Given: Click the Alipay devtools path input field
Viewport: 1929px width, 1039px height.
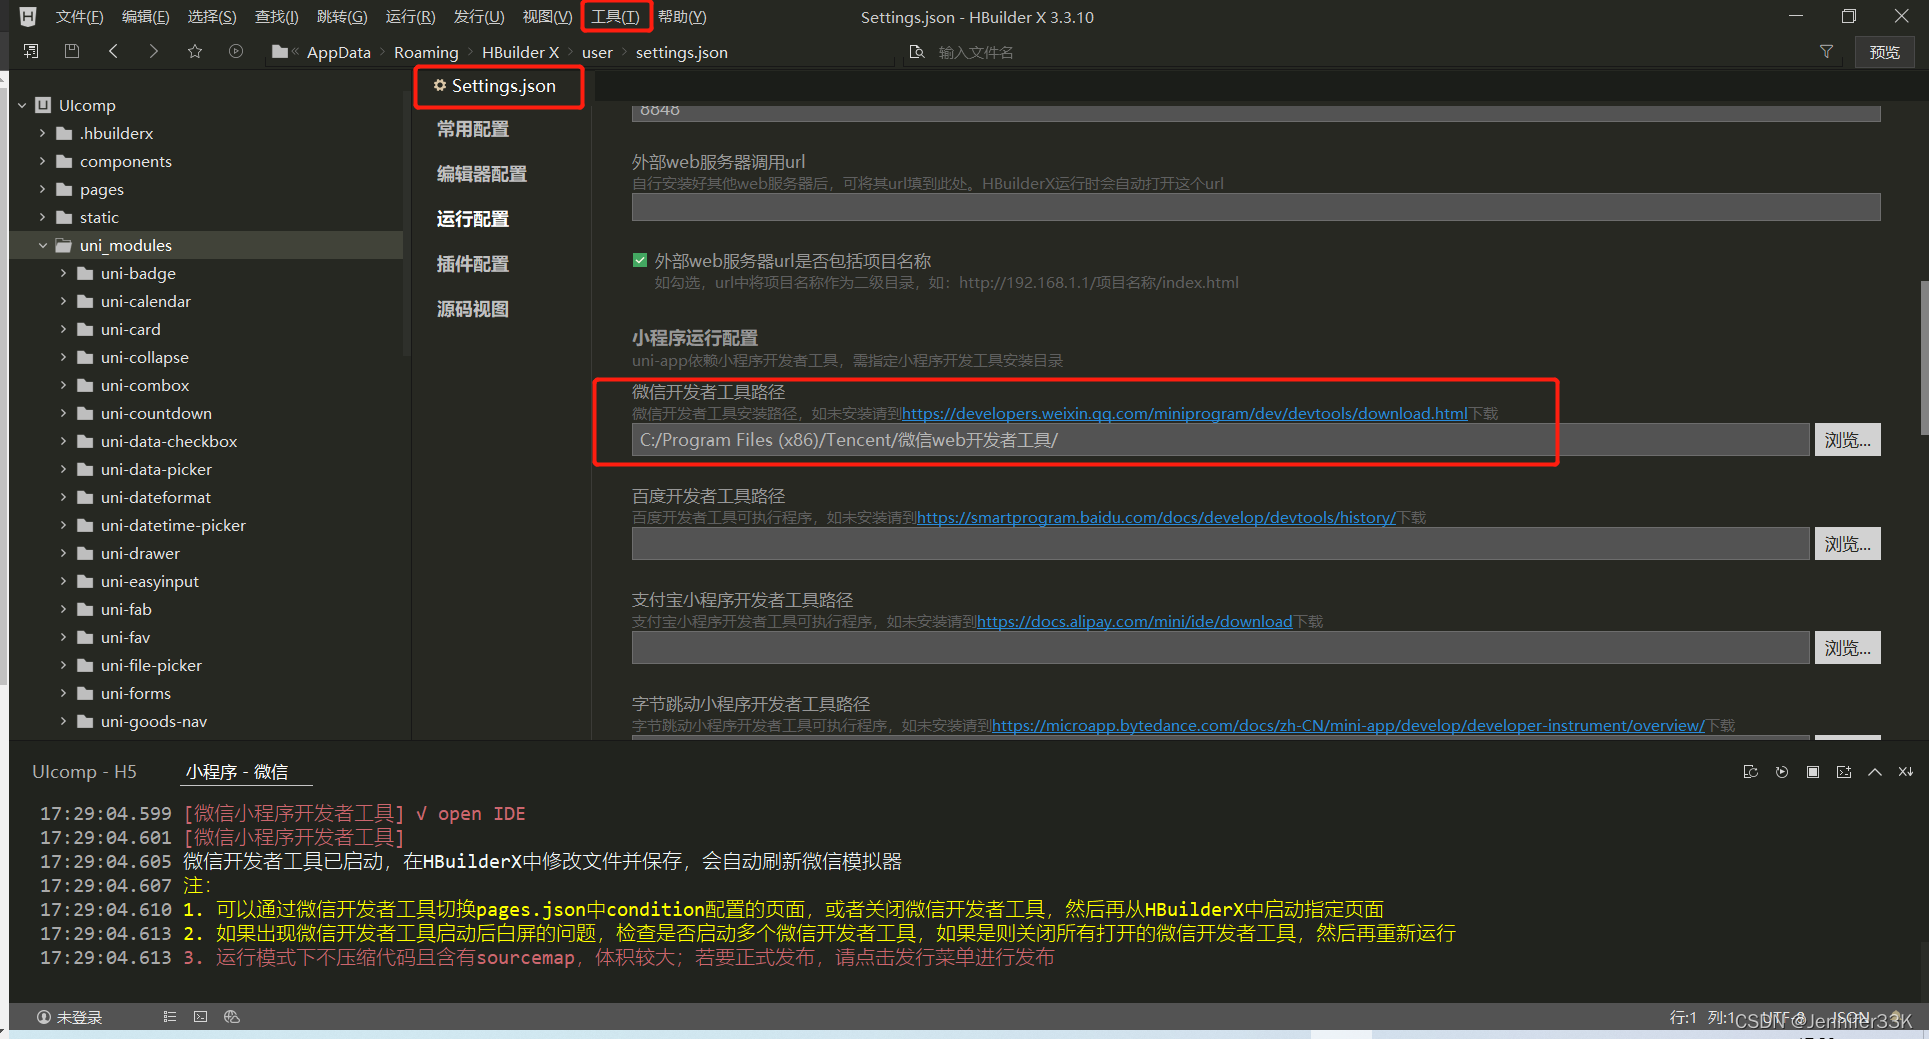Looking at the screenshot, I should [x=1221, y=648].
